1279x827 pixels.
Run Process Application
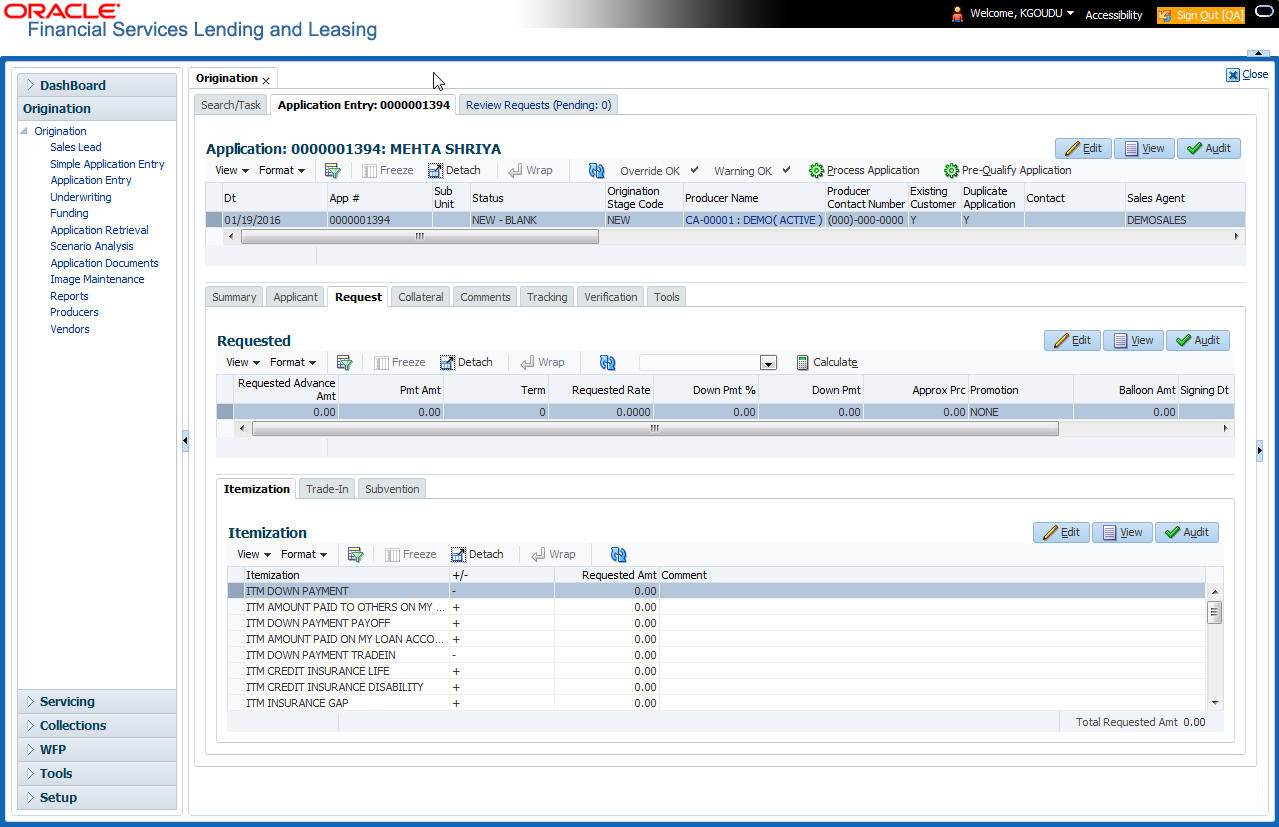pos(864,170)
